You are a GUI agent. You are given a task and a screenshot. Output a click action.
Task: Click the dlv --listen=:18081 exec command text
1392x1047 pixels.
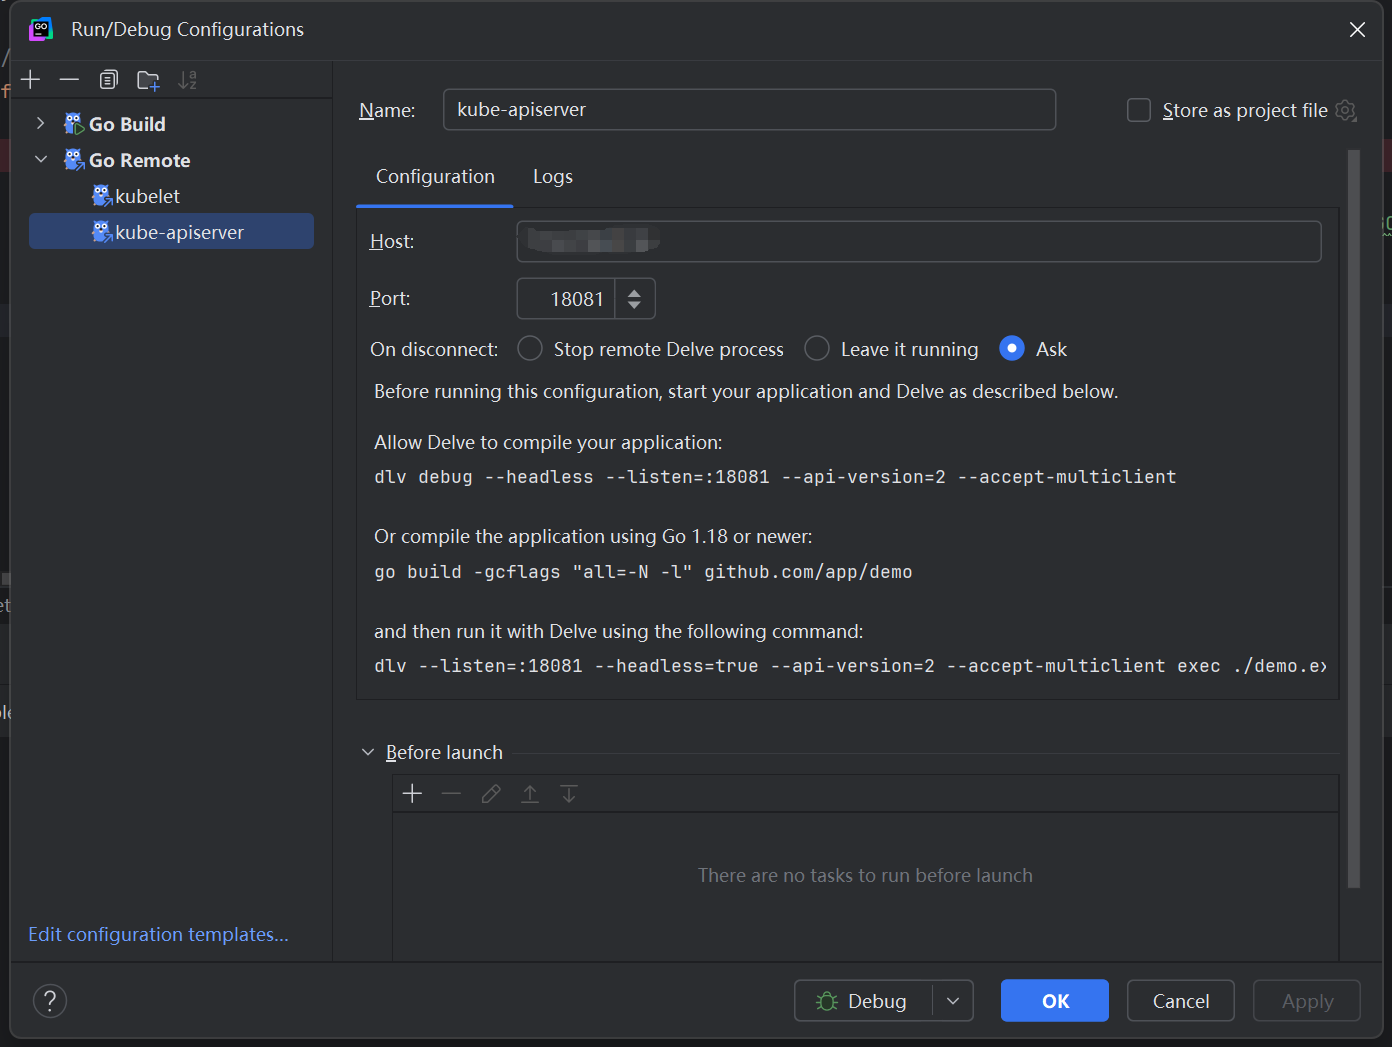(x=850, y=666)
